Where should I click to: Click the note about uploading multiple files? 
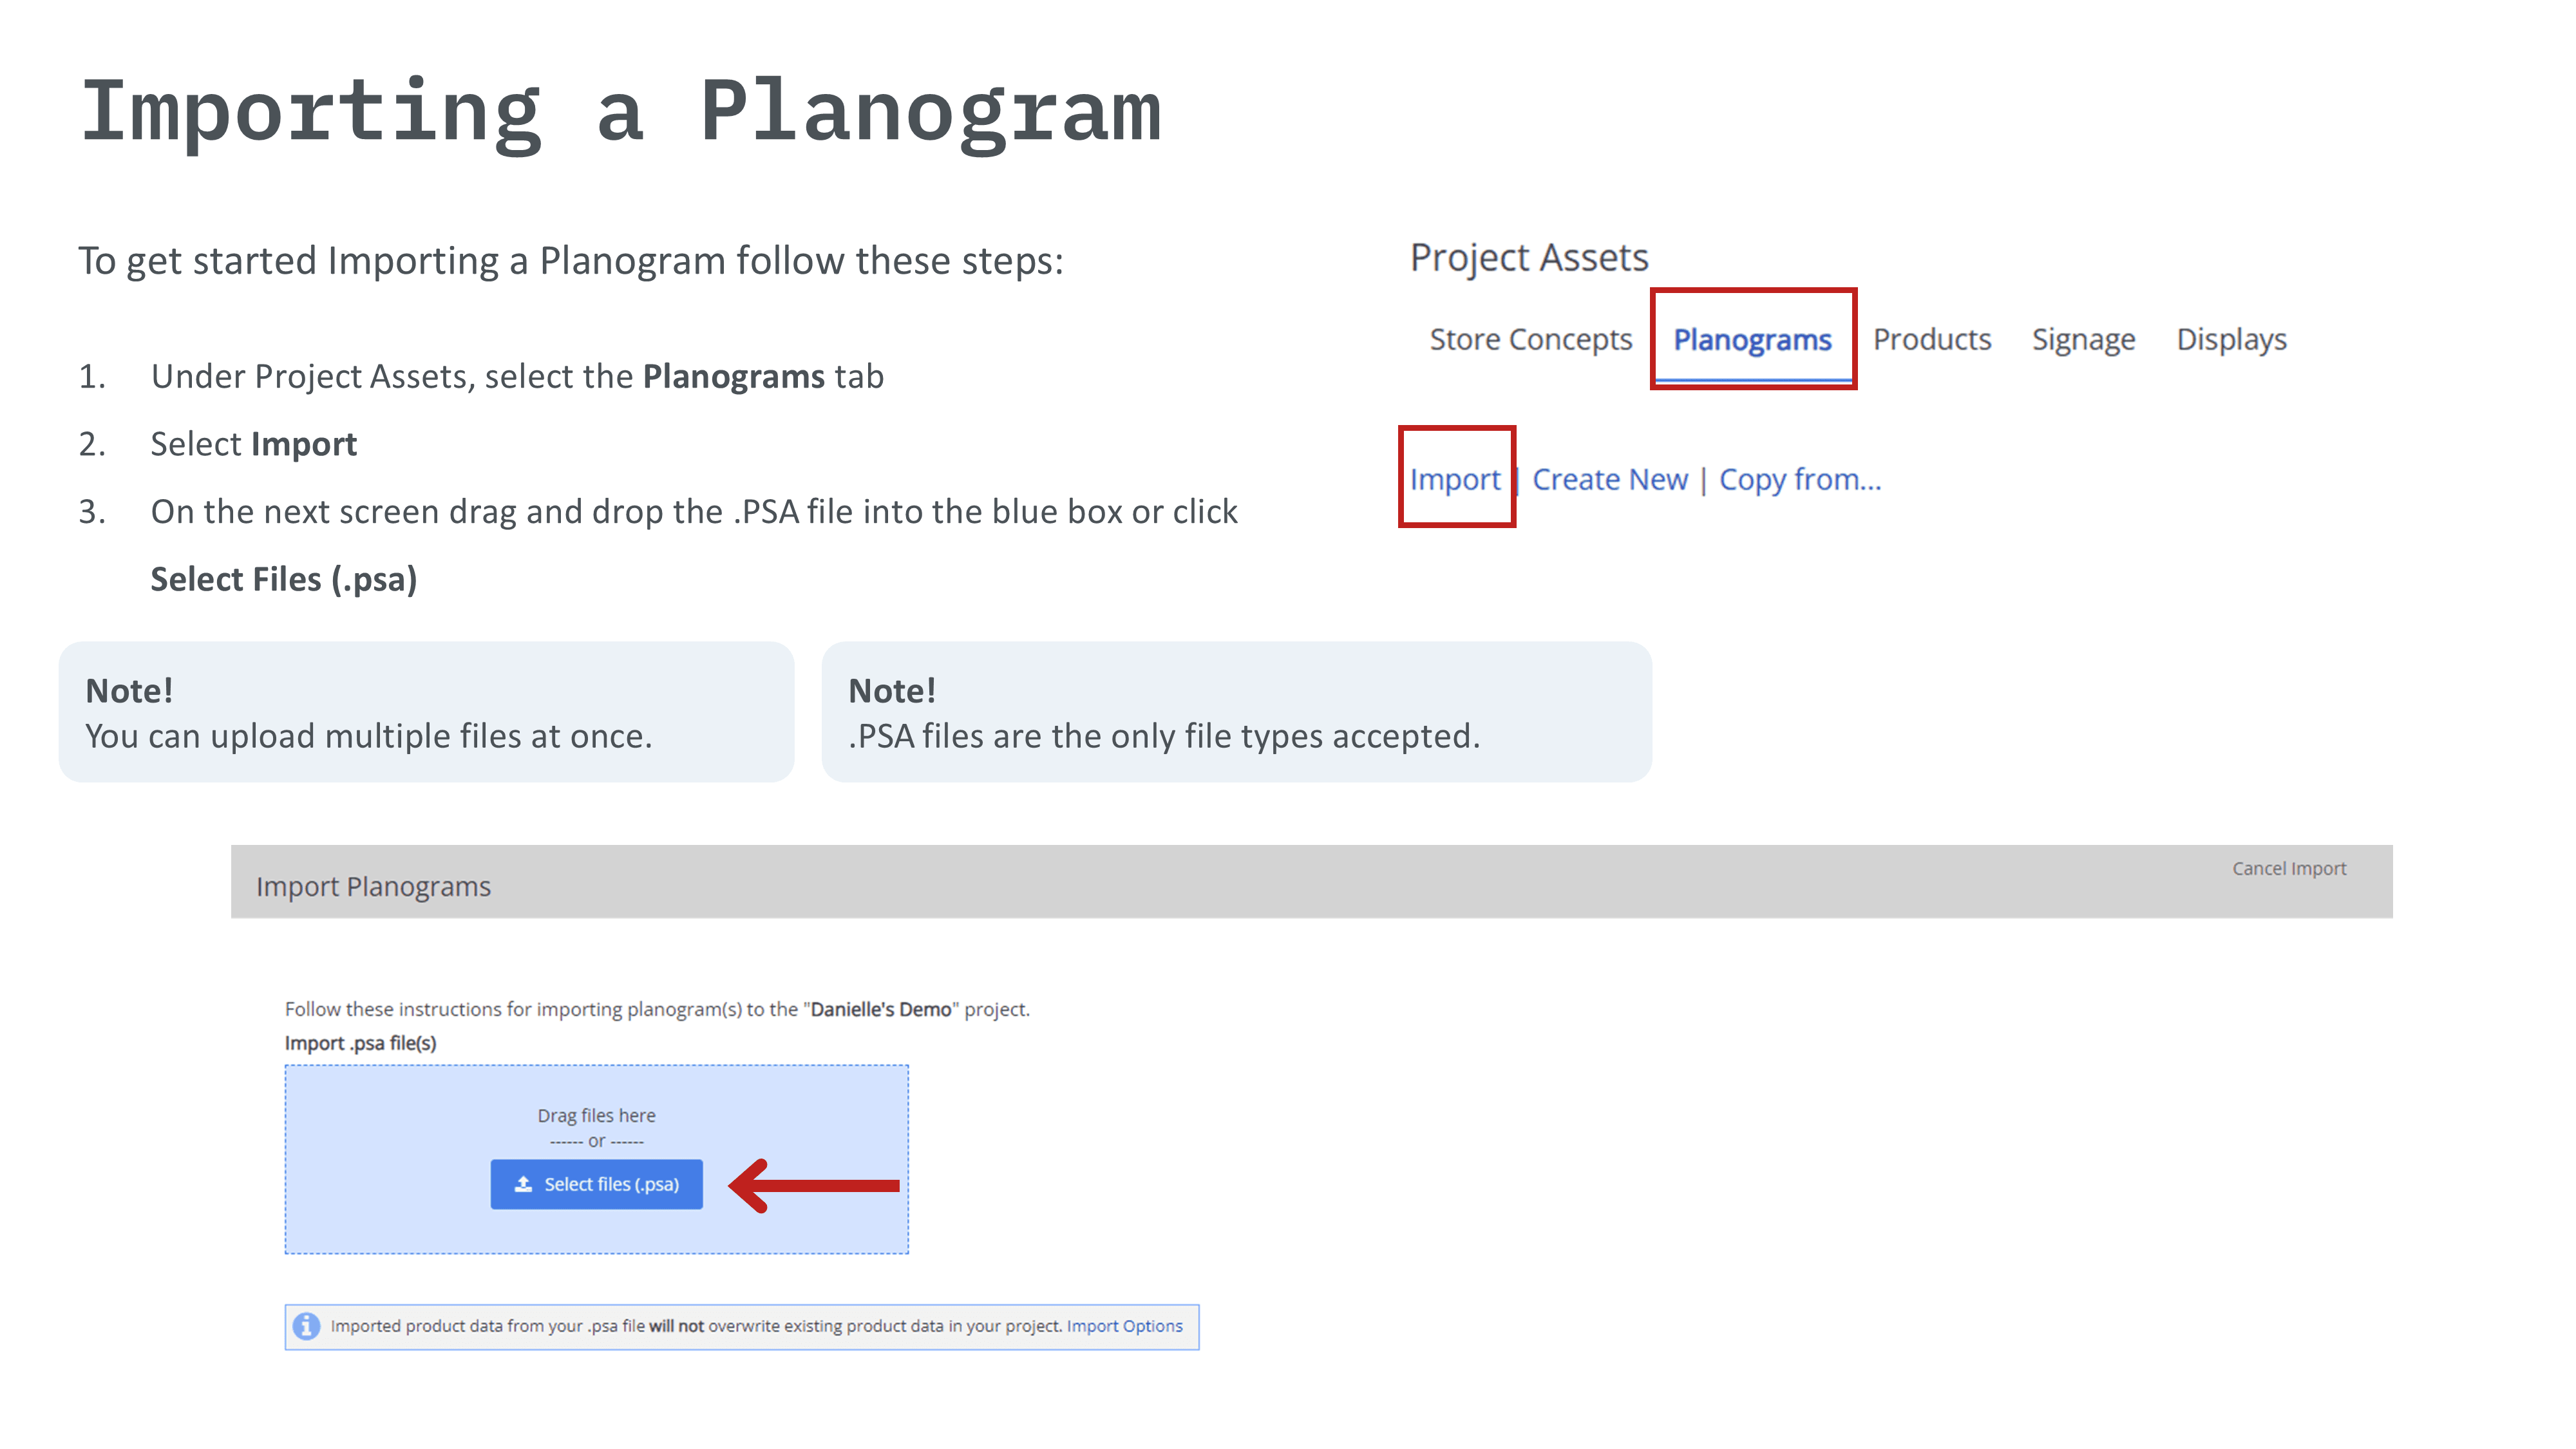[x=426, y=713]
